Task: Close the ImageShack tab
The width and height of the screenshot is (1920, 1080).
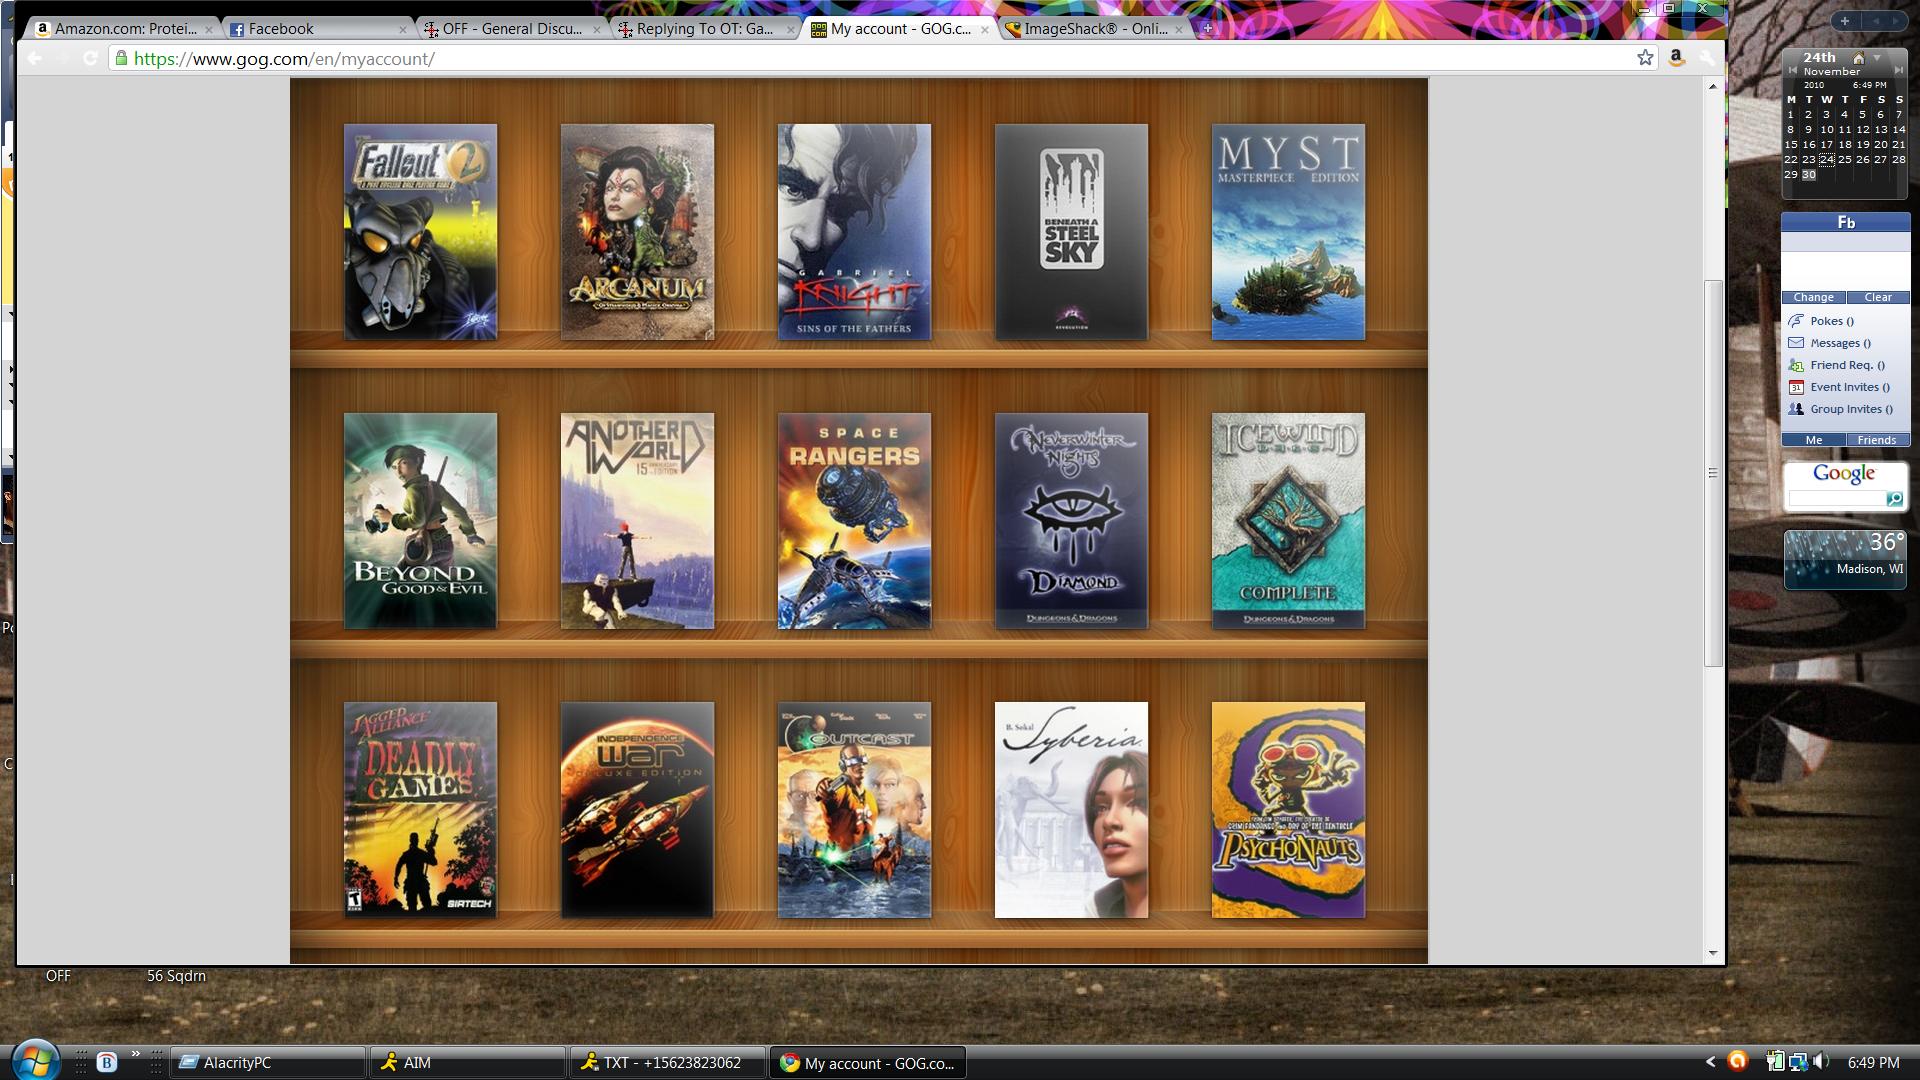Action: tap(1179, 30)
